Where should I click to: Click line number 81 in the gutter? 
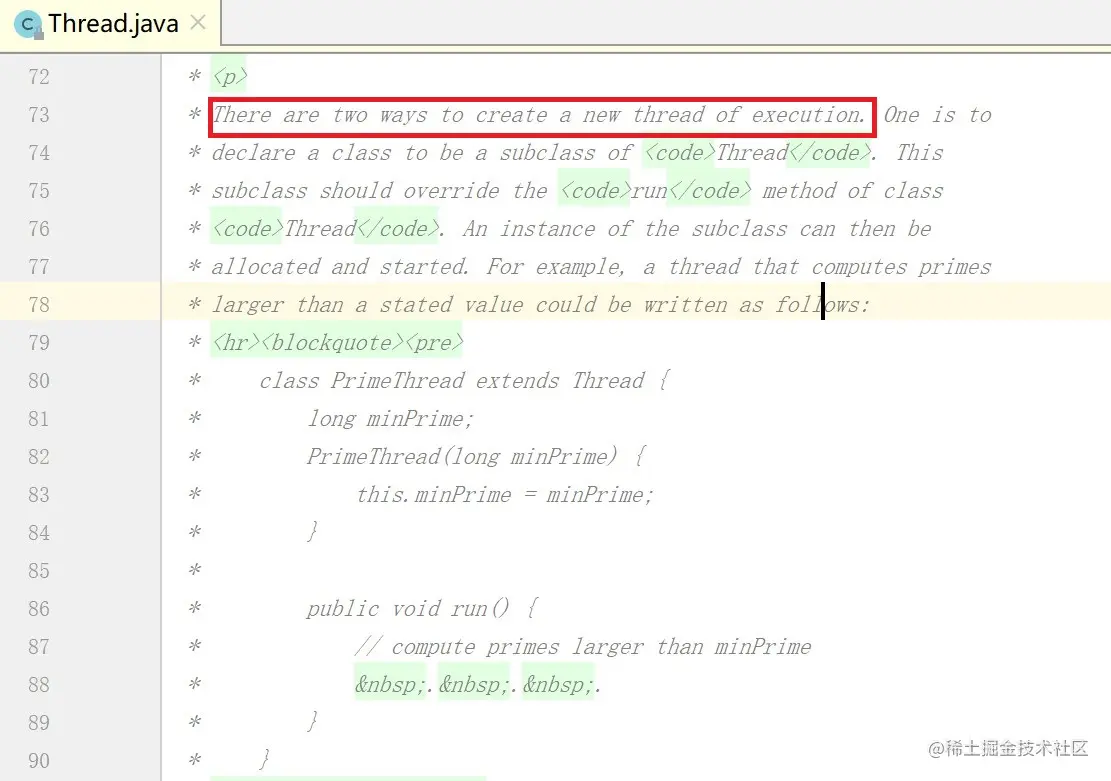pyautogui.click(x=39, y=419)
